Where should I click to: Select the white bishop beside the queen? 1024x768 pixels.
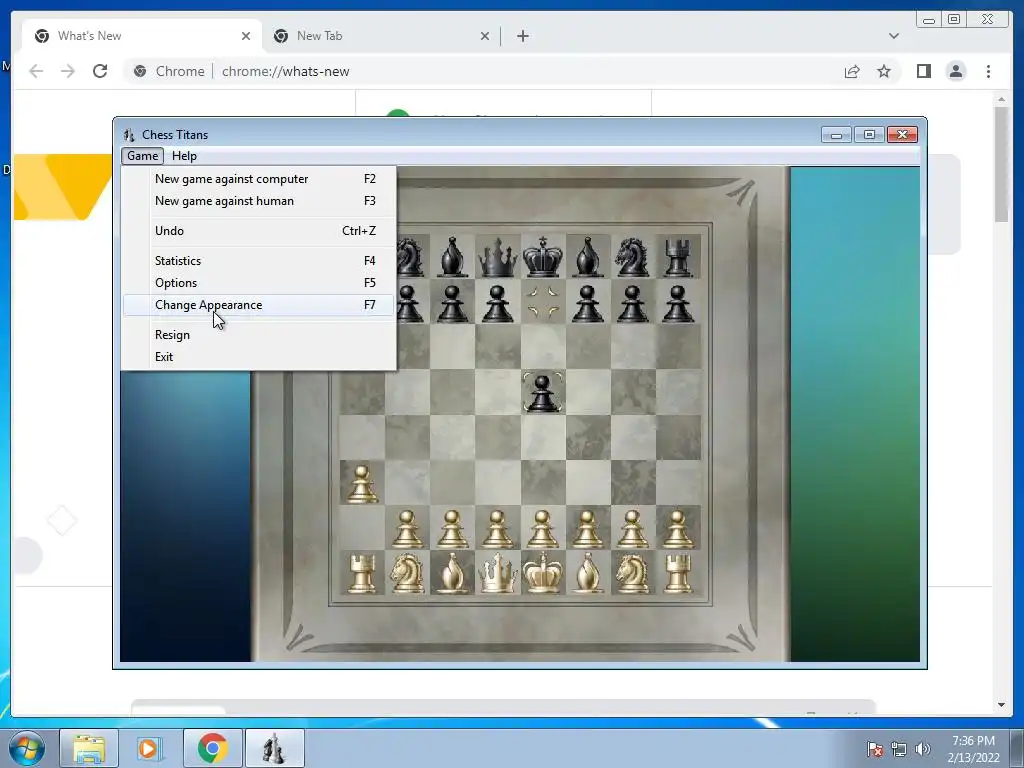[453, 573]
